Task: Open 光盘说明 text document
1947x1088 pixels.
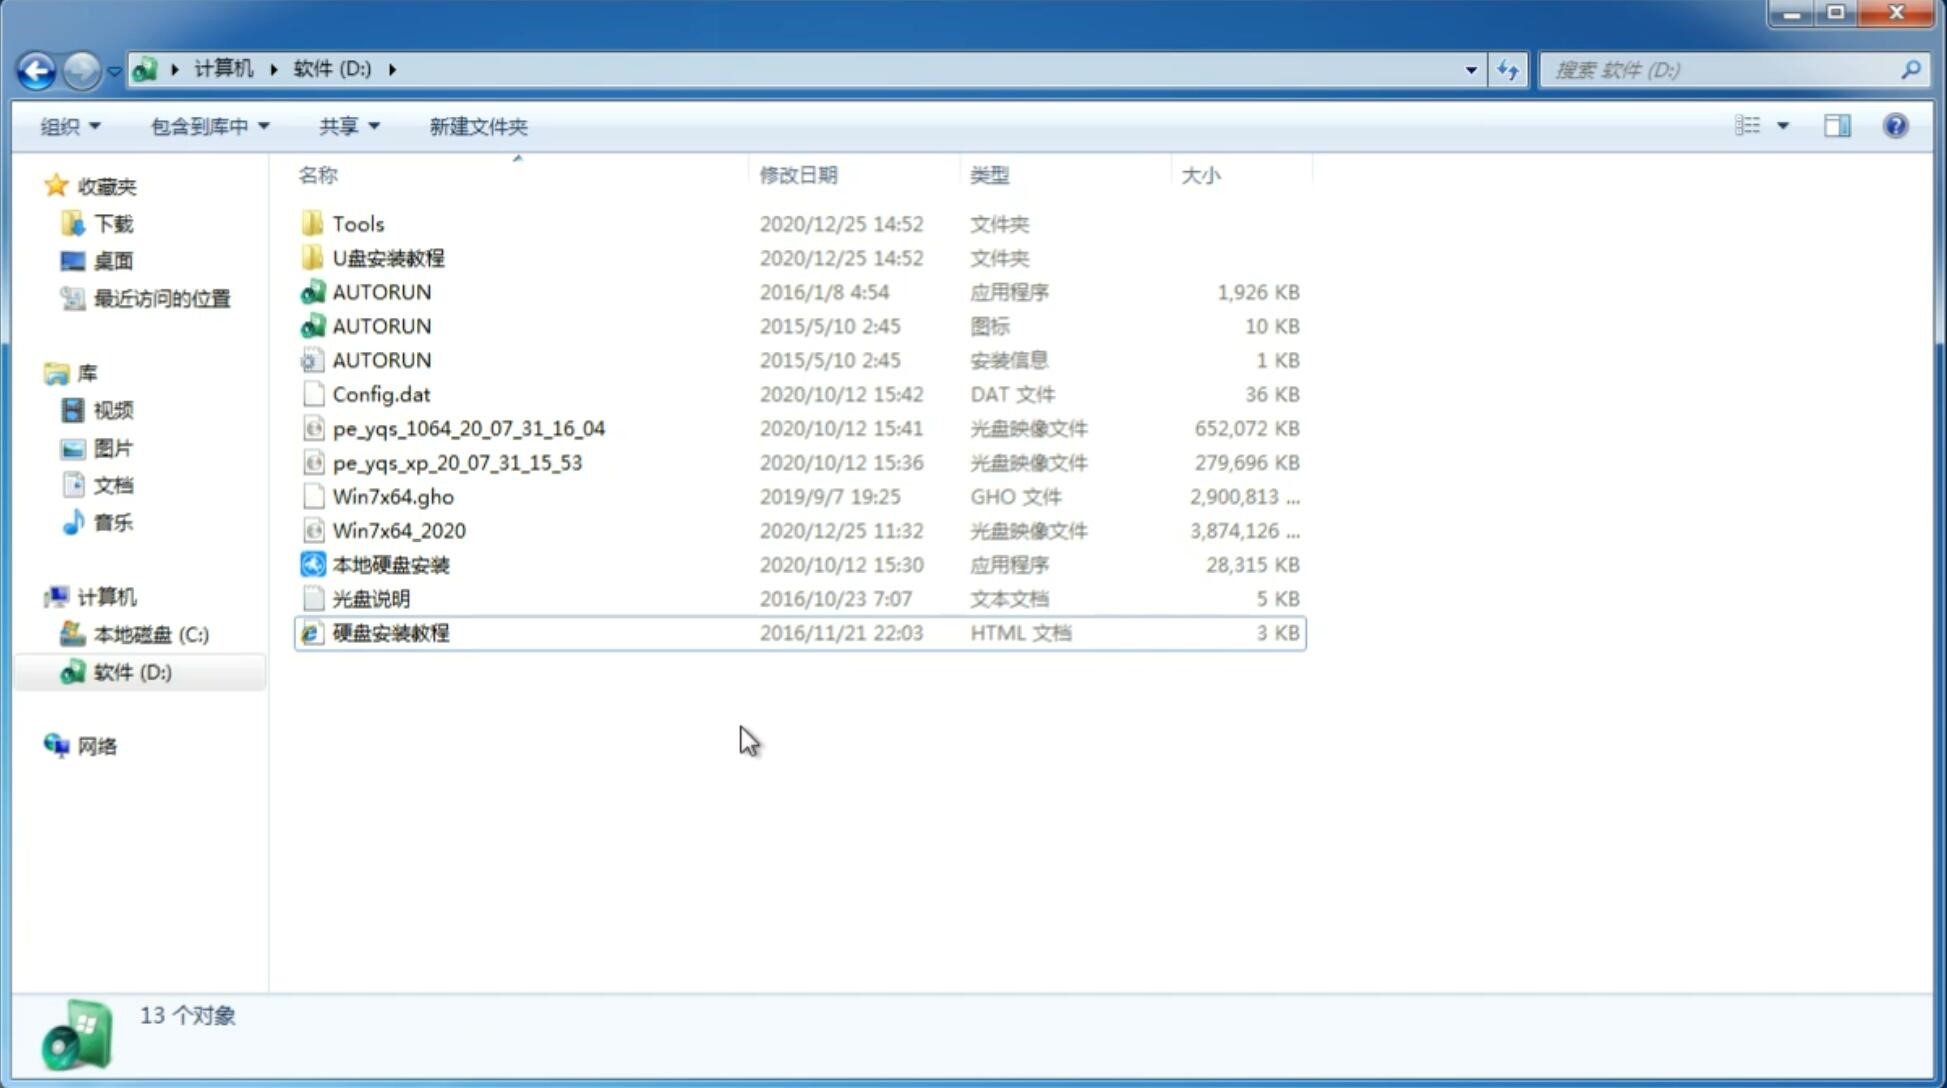Action: point(372,597)
